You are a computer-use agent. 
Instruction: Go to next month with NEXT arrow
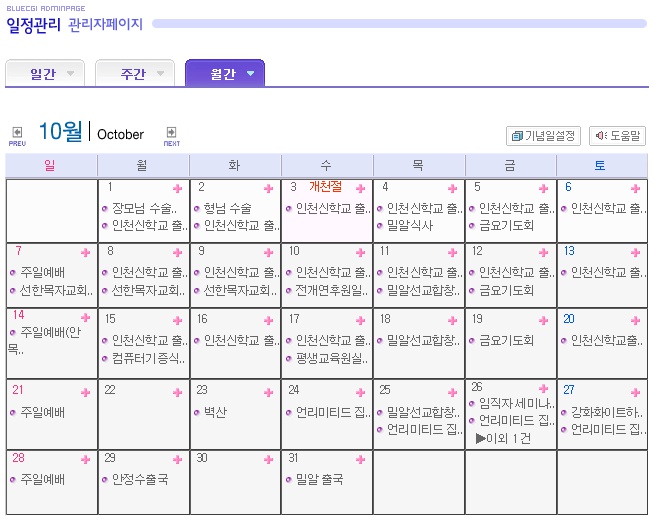pos(171,136)
